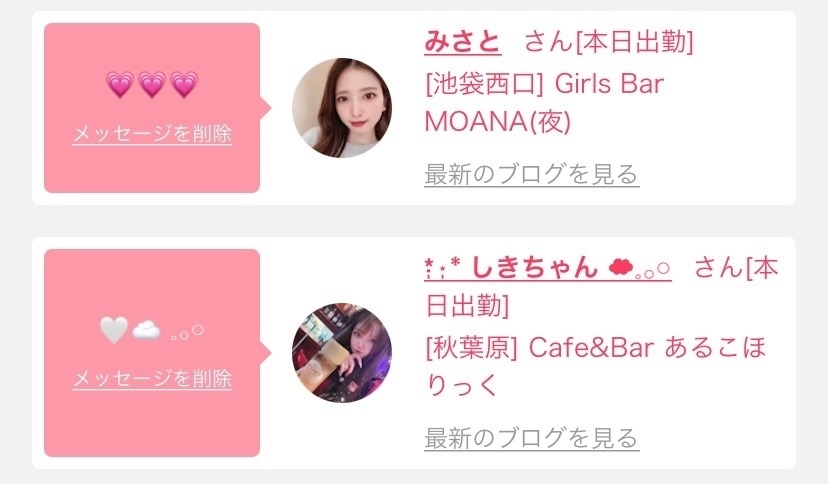The width and height of the screenshot is (828, 484).
Task: Open しきちゃん's round profile photo
Action: [x=342, y=353]
